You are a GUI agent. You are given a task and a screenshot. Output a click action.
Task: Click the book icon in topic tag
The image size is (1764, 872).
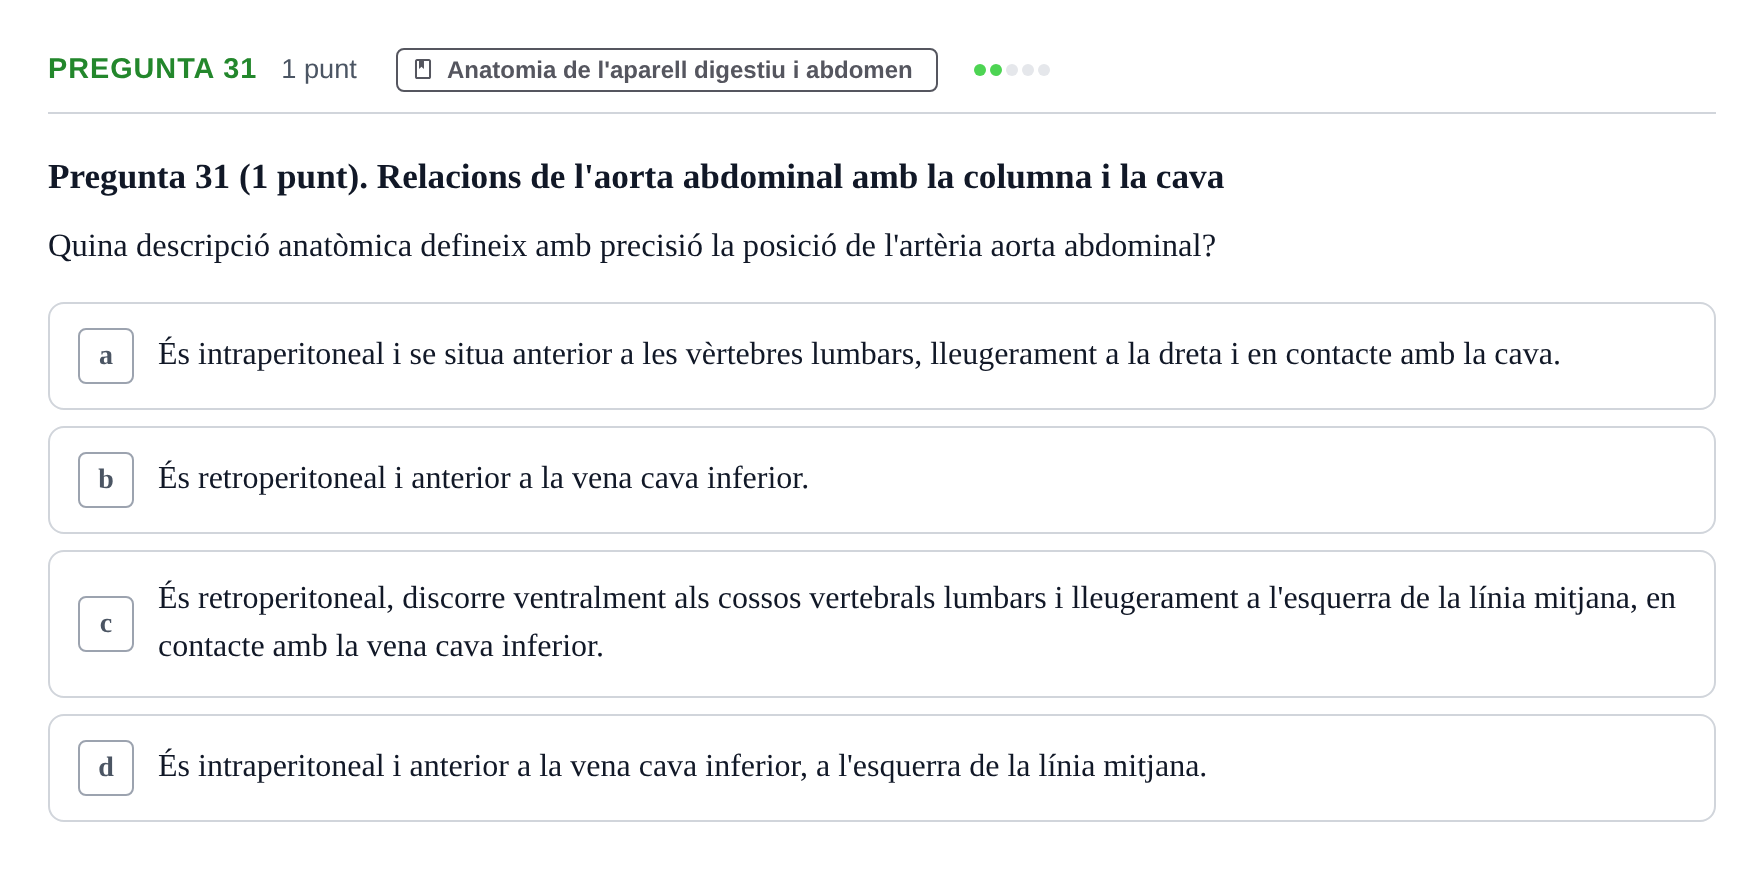(423, 70)
